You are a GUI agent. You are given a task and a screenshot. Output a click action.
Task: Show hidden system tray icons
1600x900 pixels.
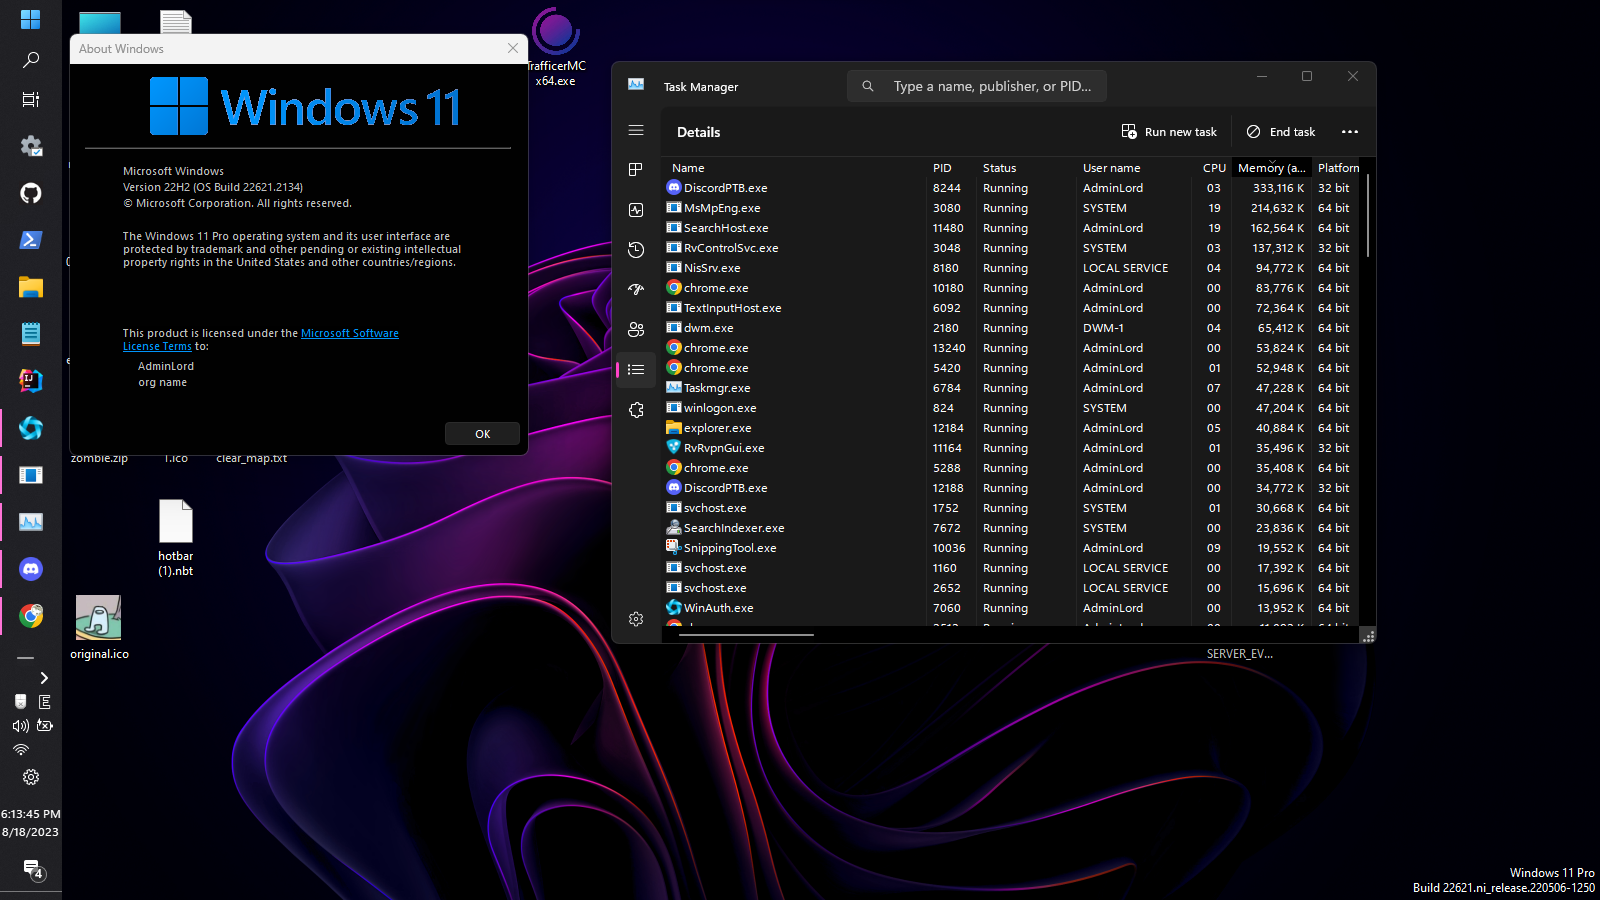point(43,677)
